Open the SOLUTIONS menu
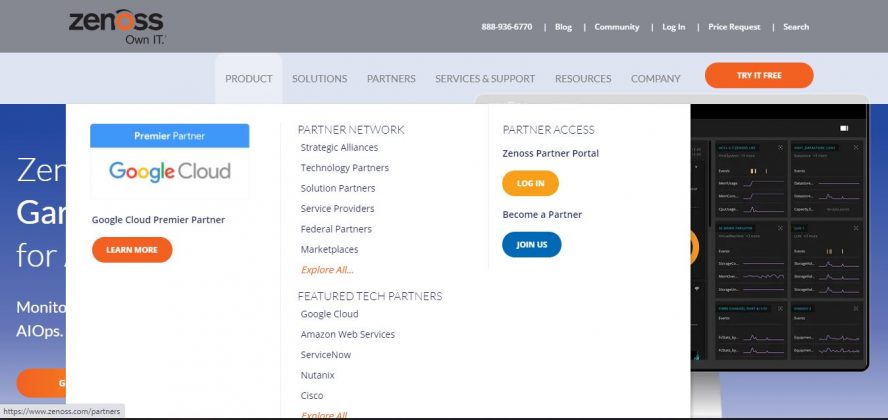Viewport: 888px width, 420px height. click(x=319, y=79)
